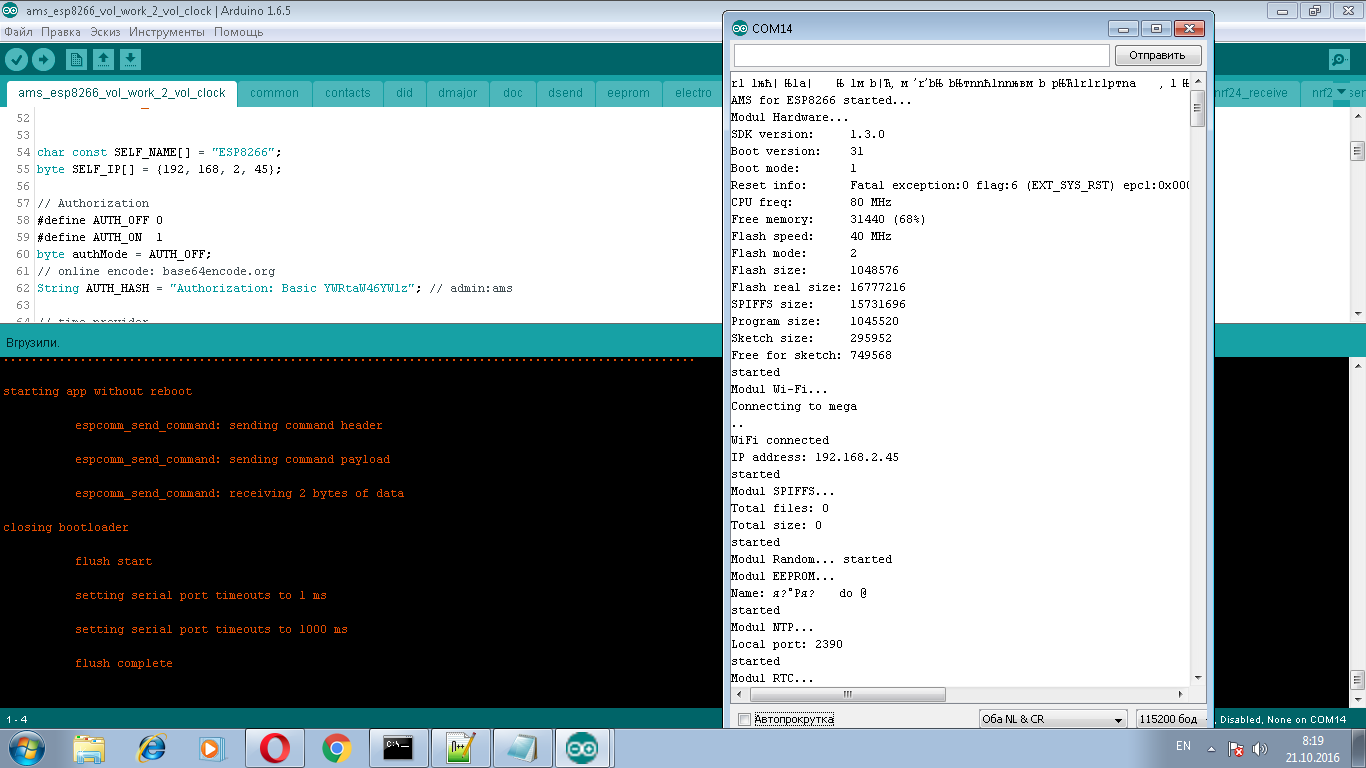Screen dimensions: 1366x768
Task: Upload the sketch using the arrow icon
Action: click(43, 59)
